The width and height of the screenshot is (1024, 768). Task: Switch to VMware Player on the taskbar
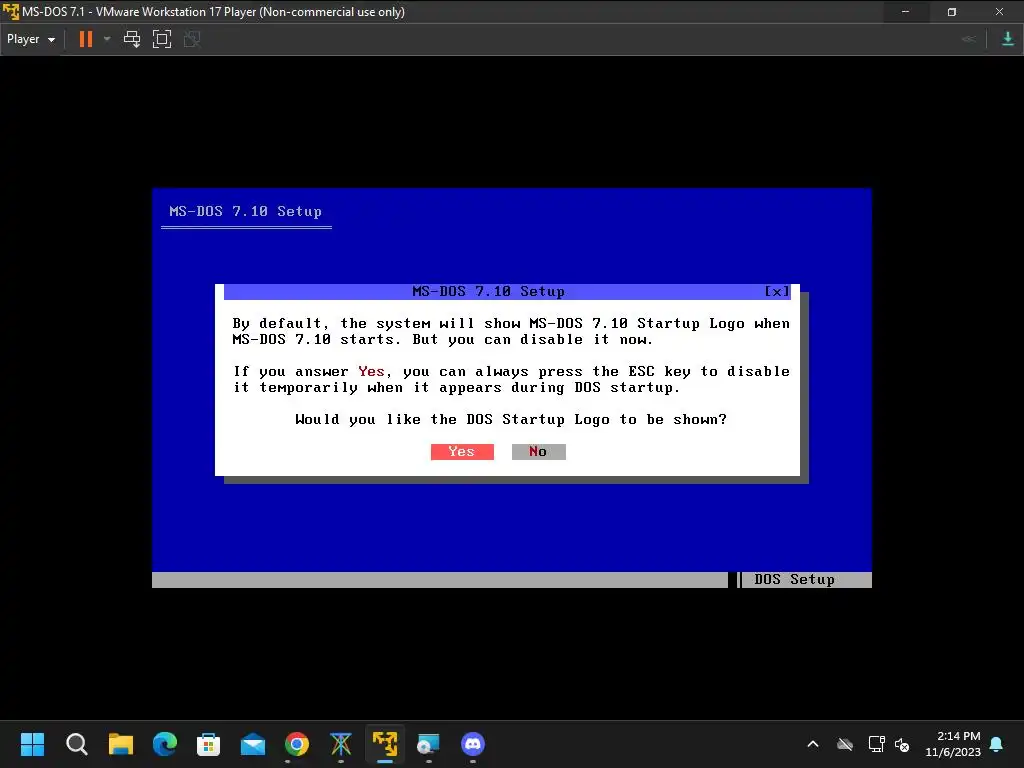coord(385,744)
